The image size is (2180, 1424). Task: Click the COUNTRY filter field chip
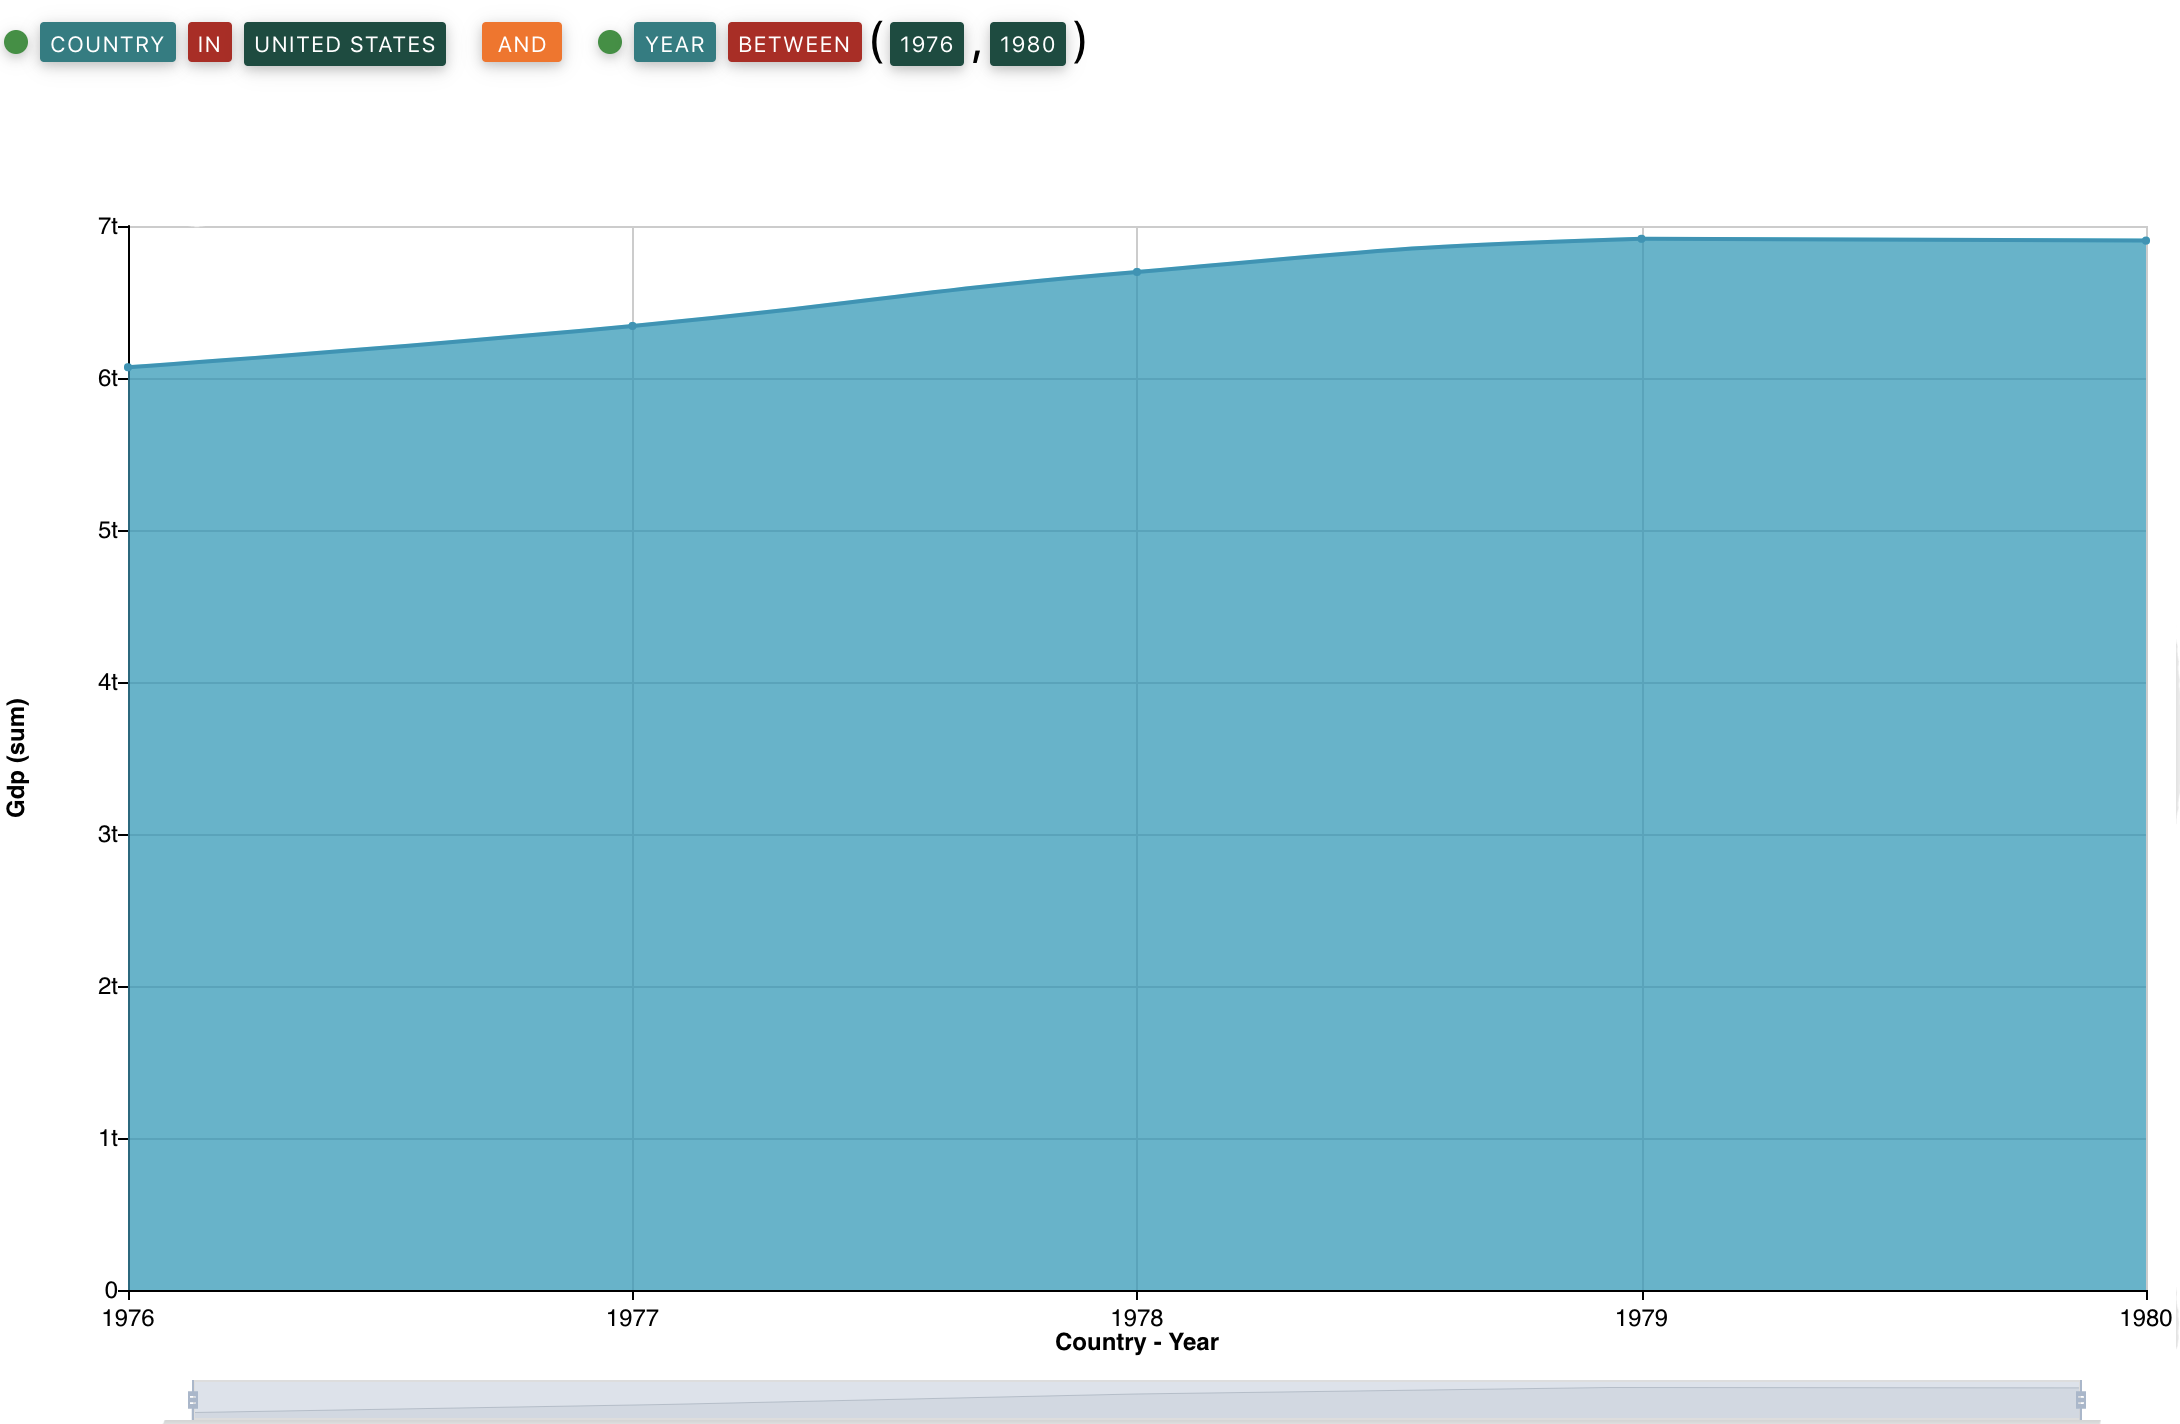107,43
